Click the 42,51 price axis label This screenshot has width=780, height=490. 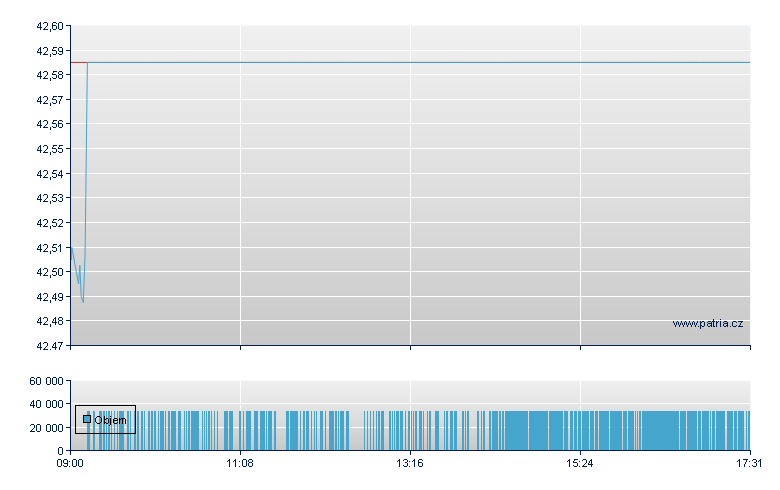(x=50, y=248)
